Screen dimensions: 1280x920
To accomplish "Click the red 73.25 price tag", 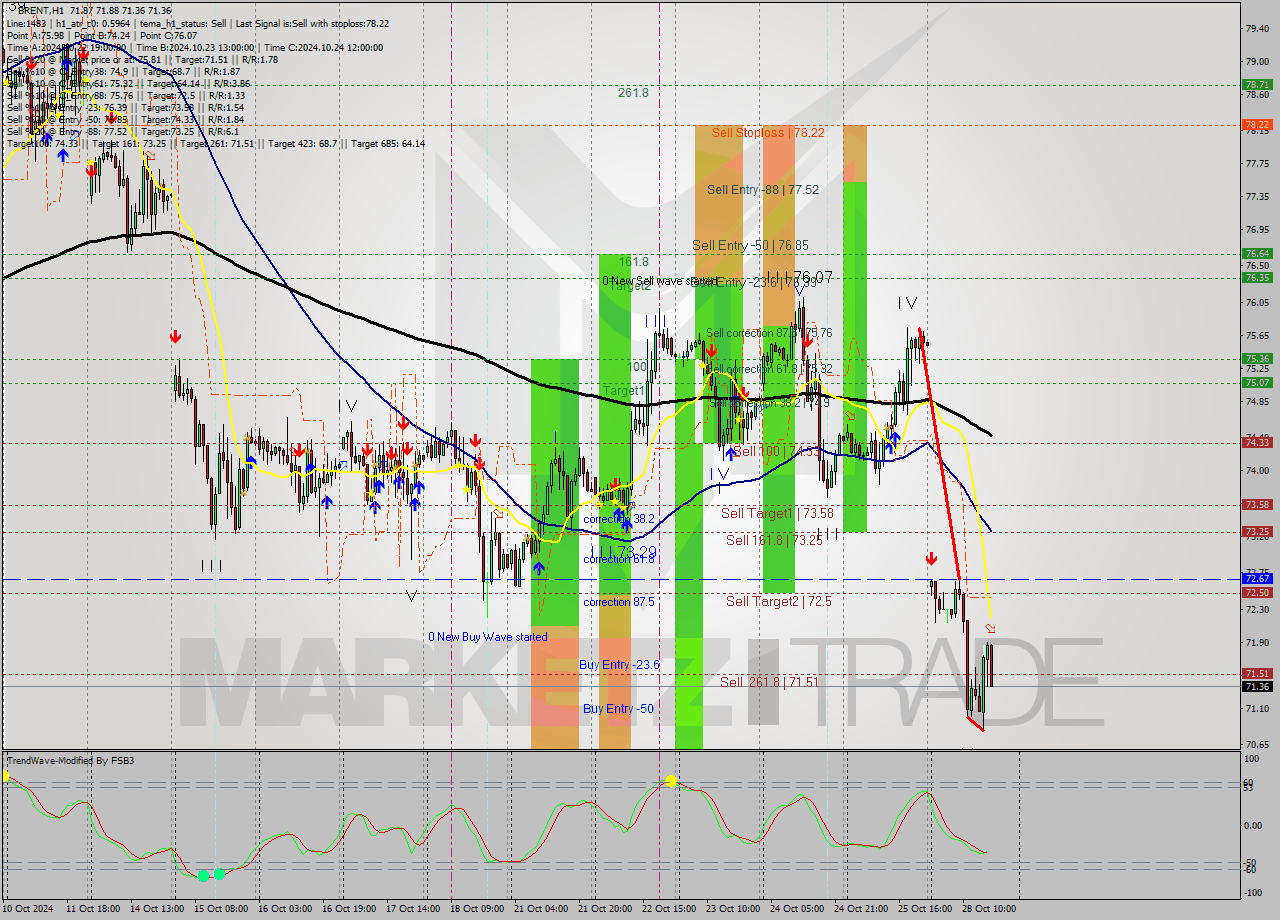I will tap(1256, 531).
